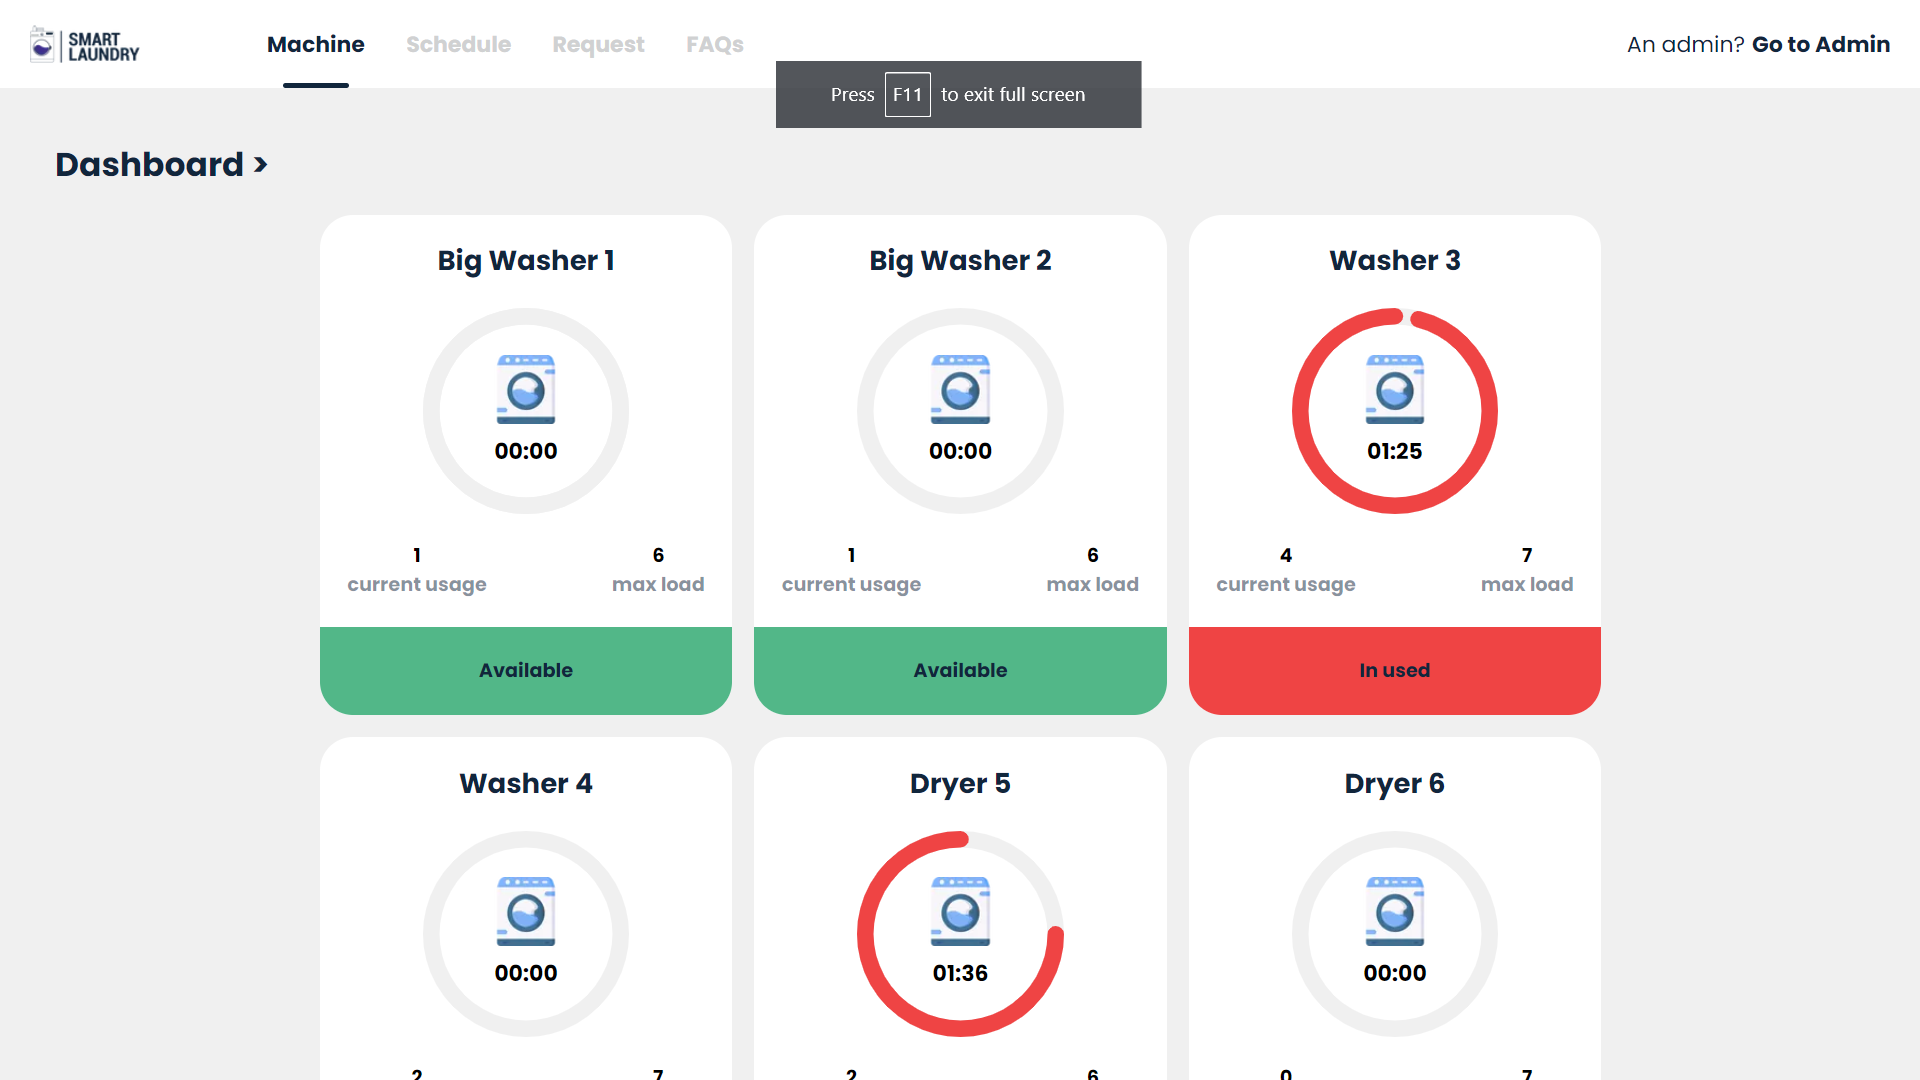
Task: Toggle Big Washer 2 Available status
Action: click(959, 670)
